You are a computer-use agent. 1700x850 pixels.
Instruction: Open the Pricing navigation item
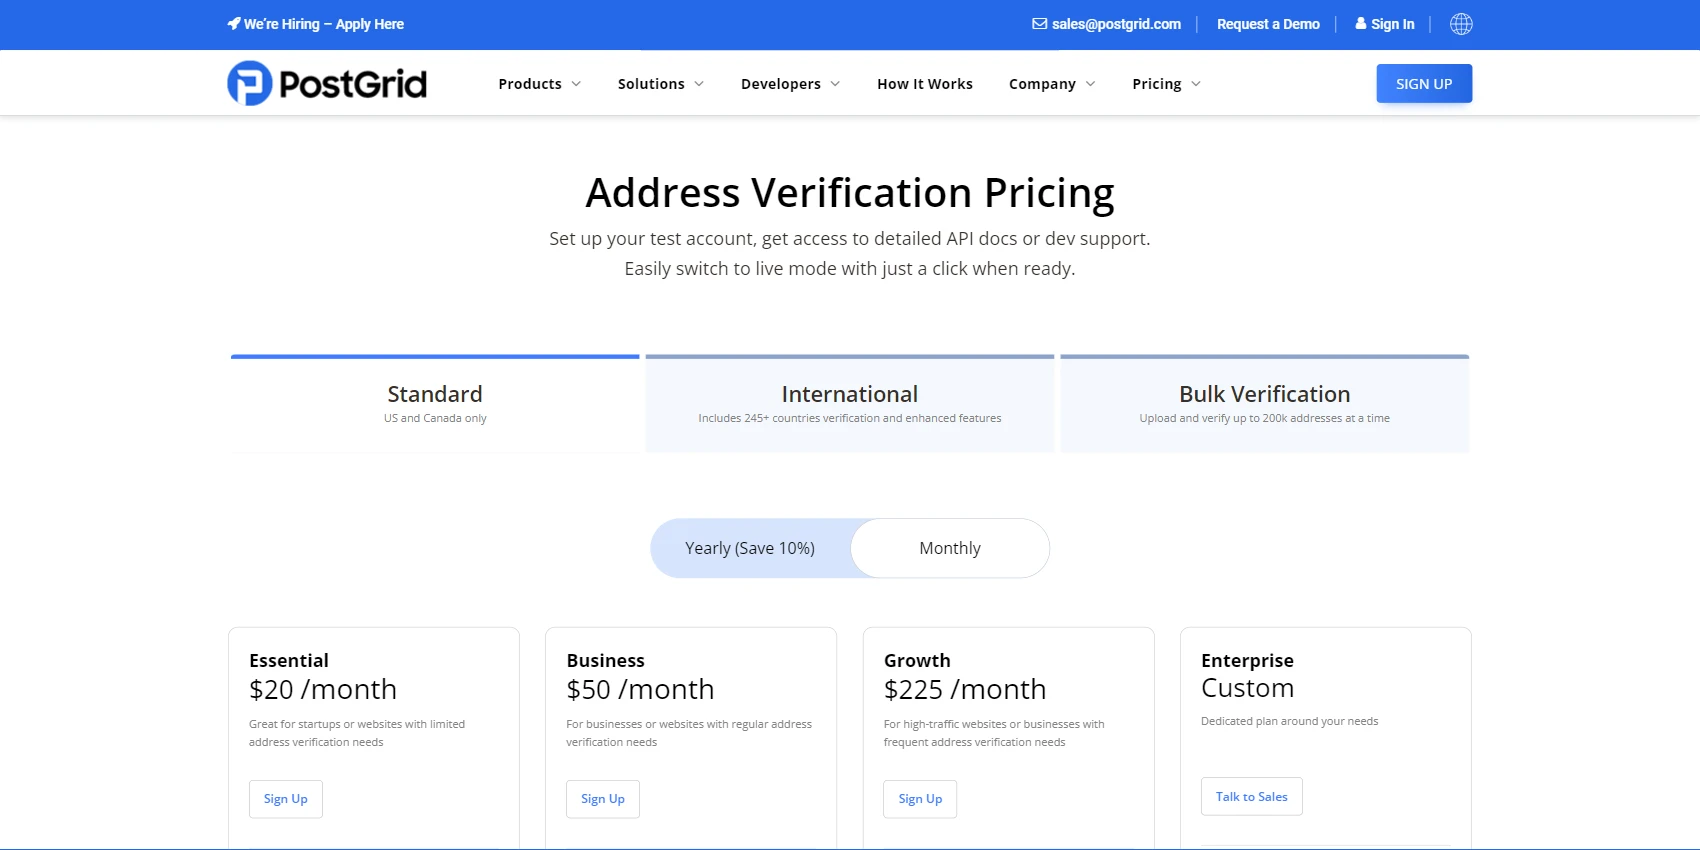point(1157,84)
